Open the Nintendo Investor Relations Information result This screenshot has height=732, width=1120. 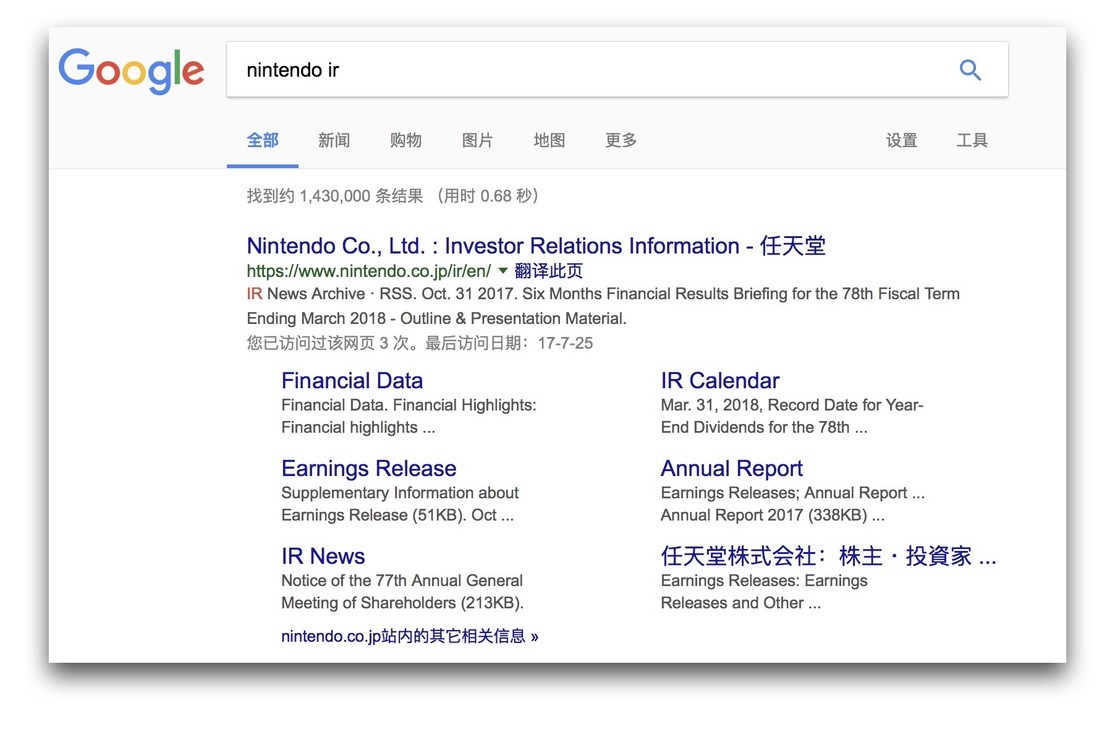(536, 246)
